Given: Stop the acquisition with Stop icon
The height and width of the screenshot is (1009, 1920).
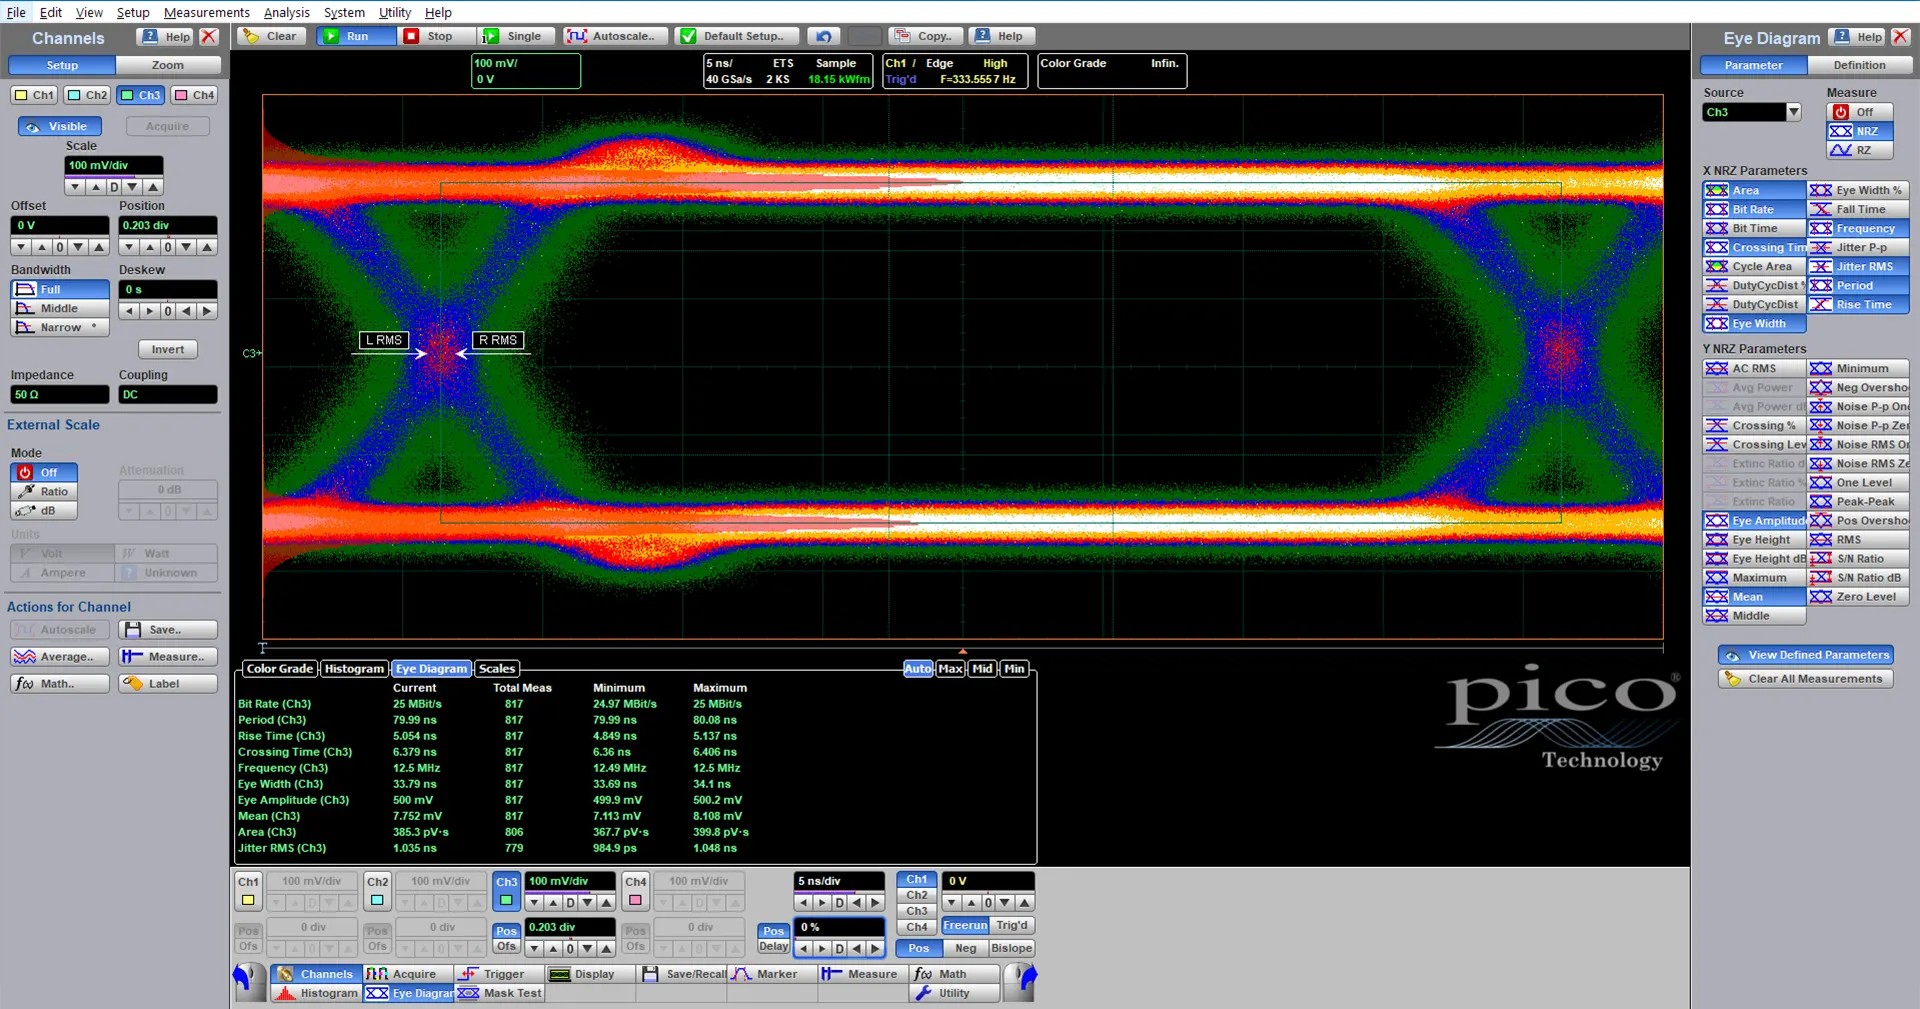Looking at the screenshot, I should pyautogui.click(x=412, y=36).
